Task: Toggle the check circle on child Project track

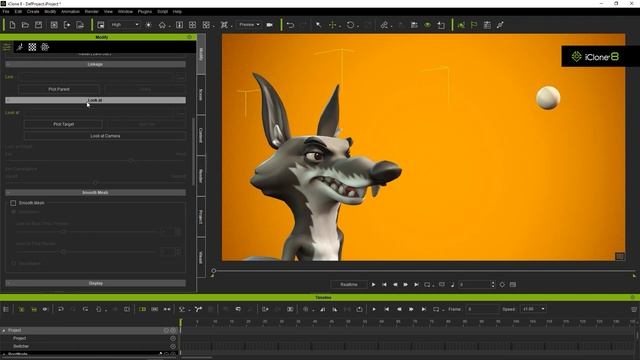Action: pyautogui.click(x=173, y=338)
